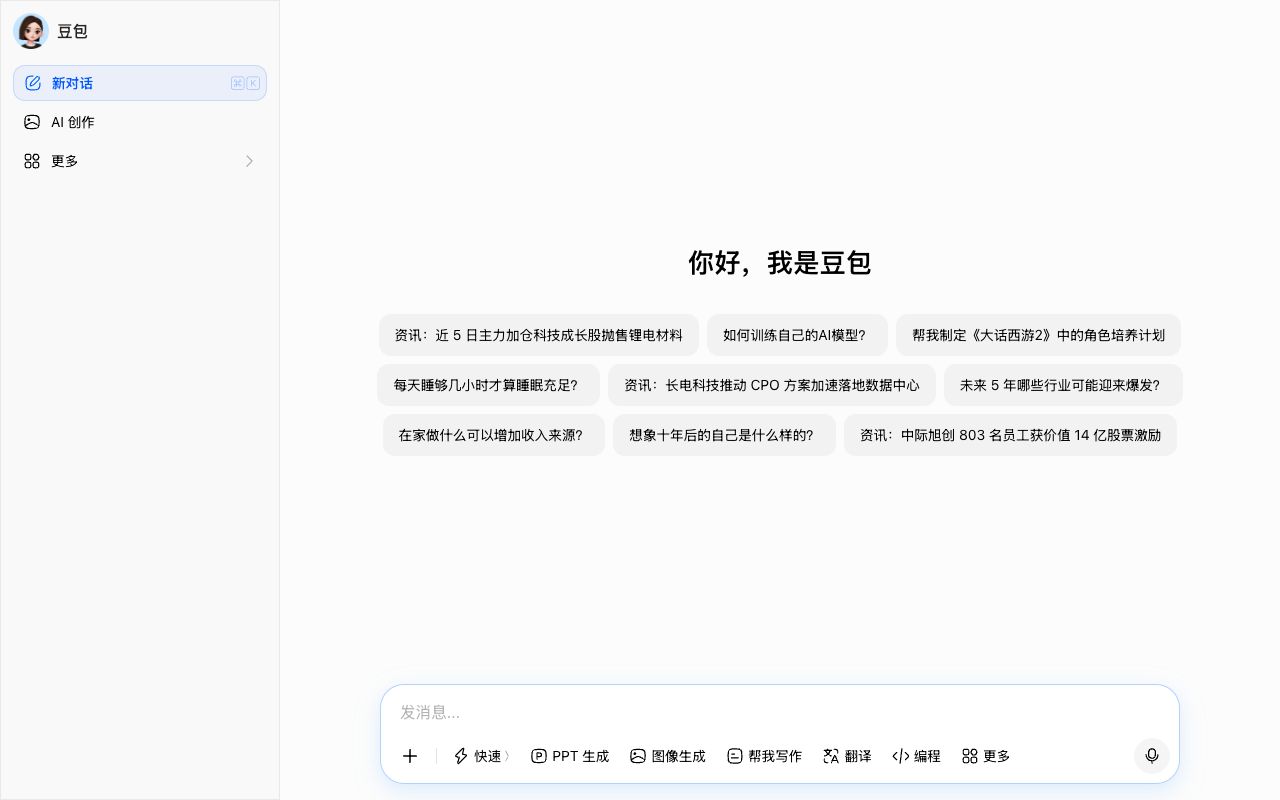Choose the 大话西游2 角色培养计划 suggestion
Viewport: 1280px width, 800px height.
pyautogui.click(x=1038, y=335)
